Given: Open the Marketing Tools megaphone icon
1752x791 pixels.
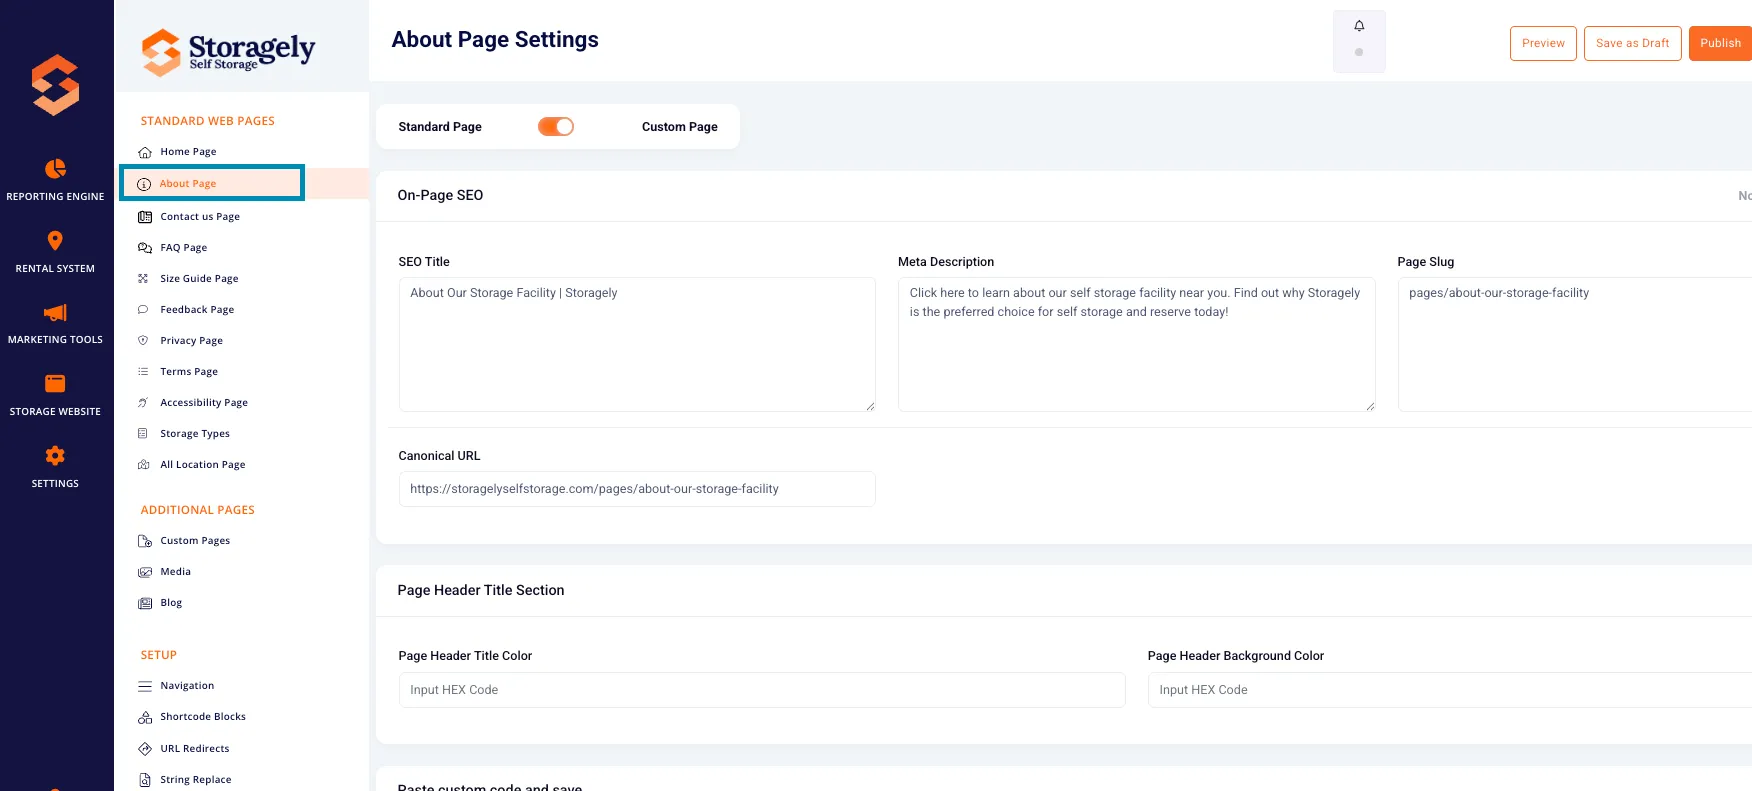Looking at the screenshot, I should click(55, 313).
